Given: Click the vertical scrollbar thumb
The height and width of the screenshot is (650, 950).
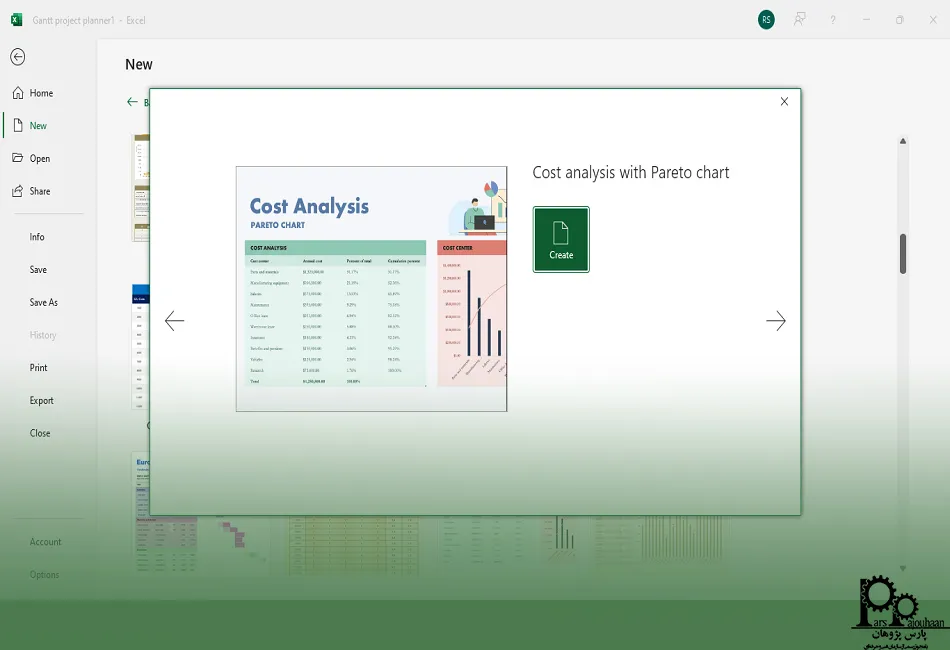Looking at the screenshot, I should pyautogui.click(x=903, y=254).
